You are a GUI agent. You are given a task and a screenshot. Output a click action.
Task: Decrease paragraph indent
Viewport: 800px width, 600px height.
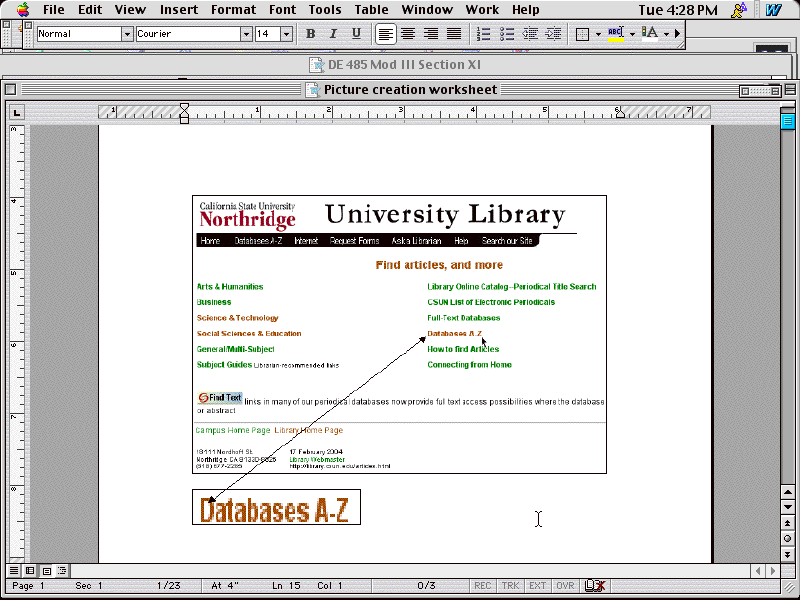coord(530,34)
